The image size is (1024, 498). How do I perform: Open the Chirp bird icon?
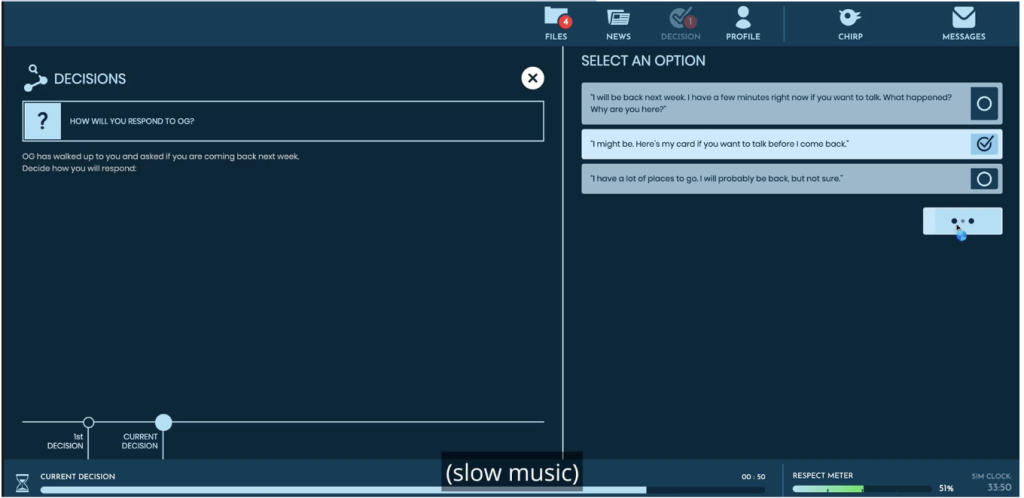pyautogui.click(x=850, y=18)
